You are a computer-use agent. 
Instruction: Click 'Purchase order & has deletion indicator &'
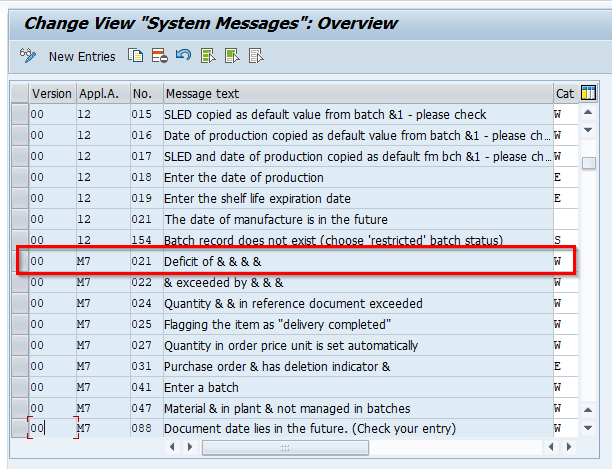277,366
